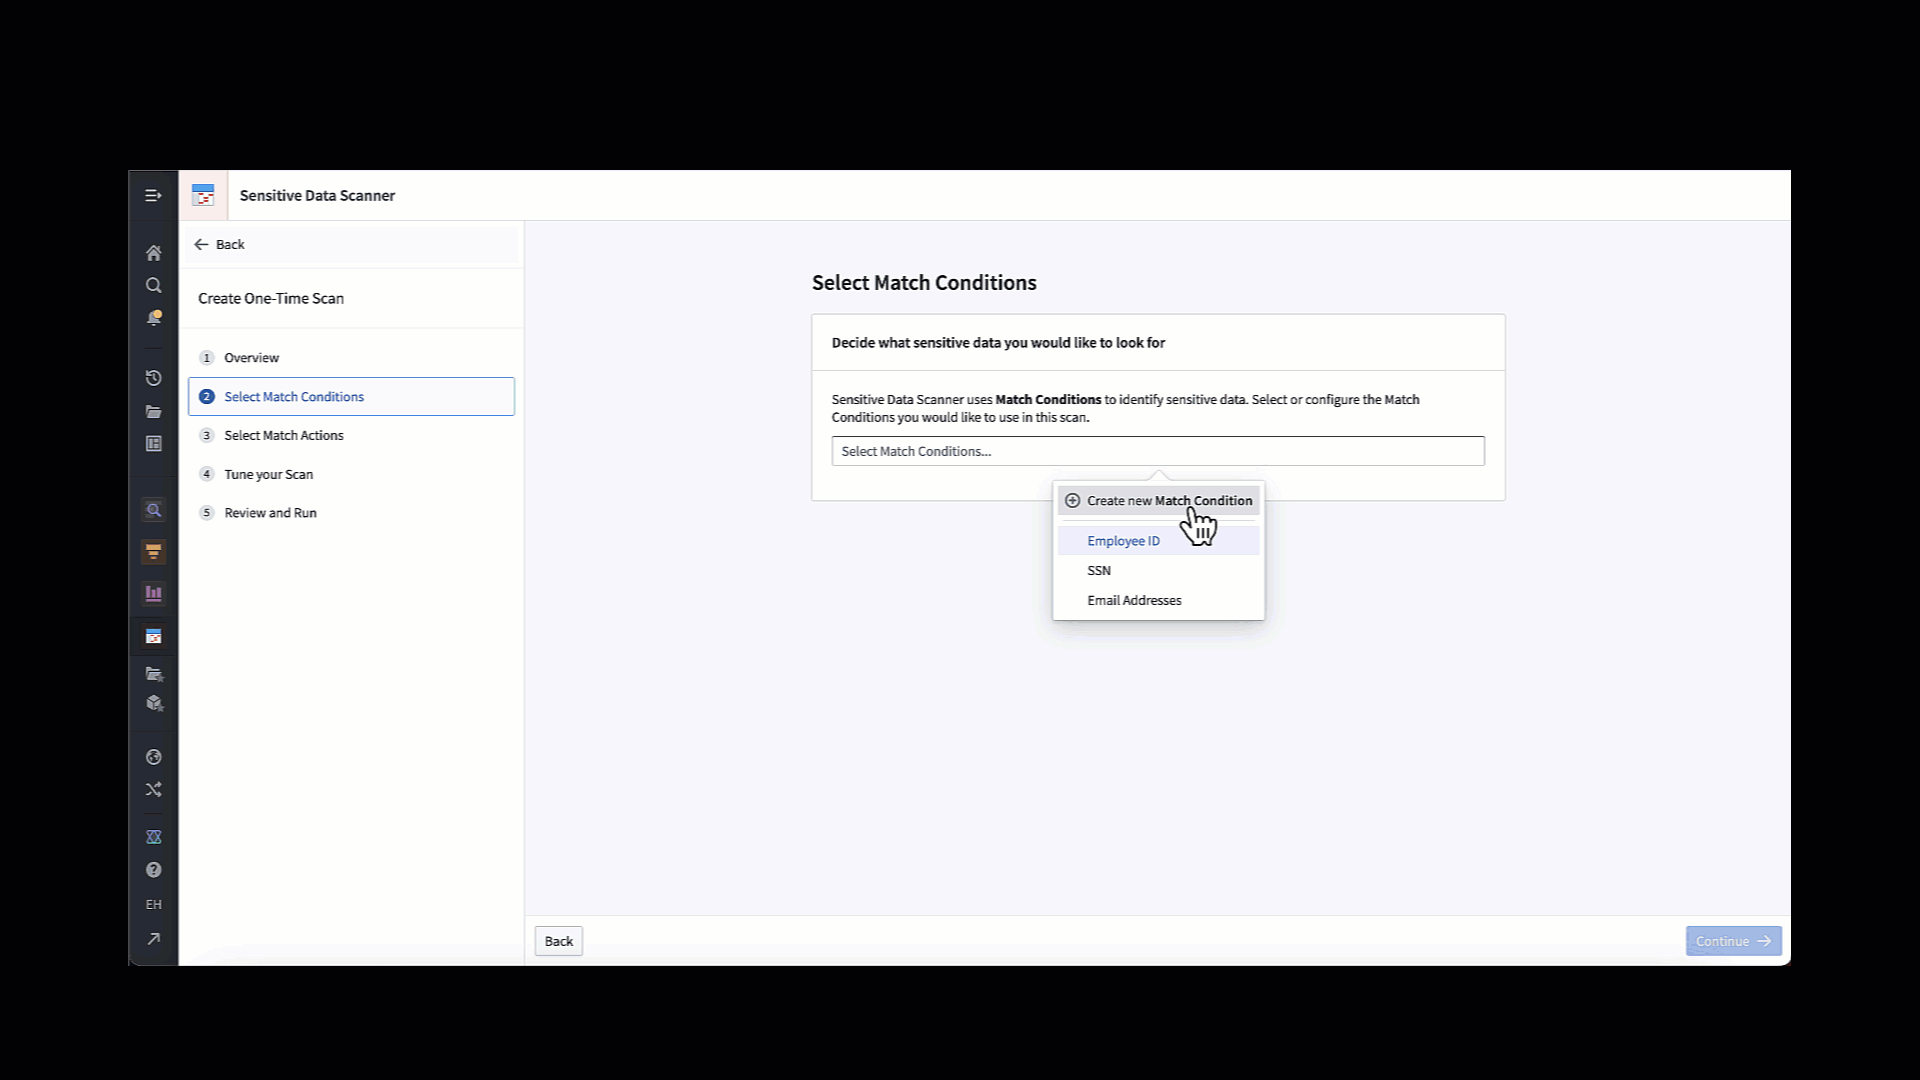Screen dimensions: 1920x1080
Task: Click the Sensitive Data Scanner icon
Action: [203, 195]
